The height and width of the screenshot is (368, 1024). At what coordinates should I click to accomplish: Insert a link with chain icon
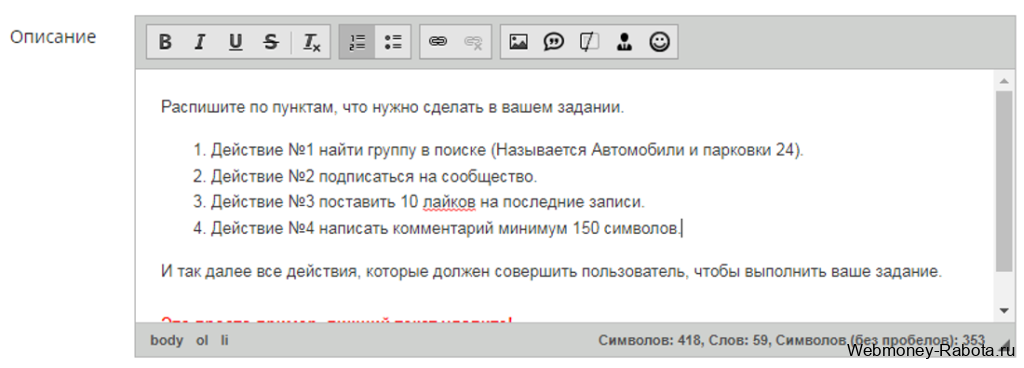click(438, 42)
